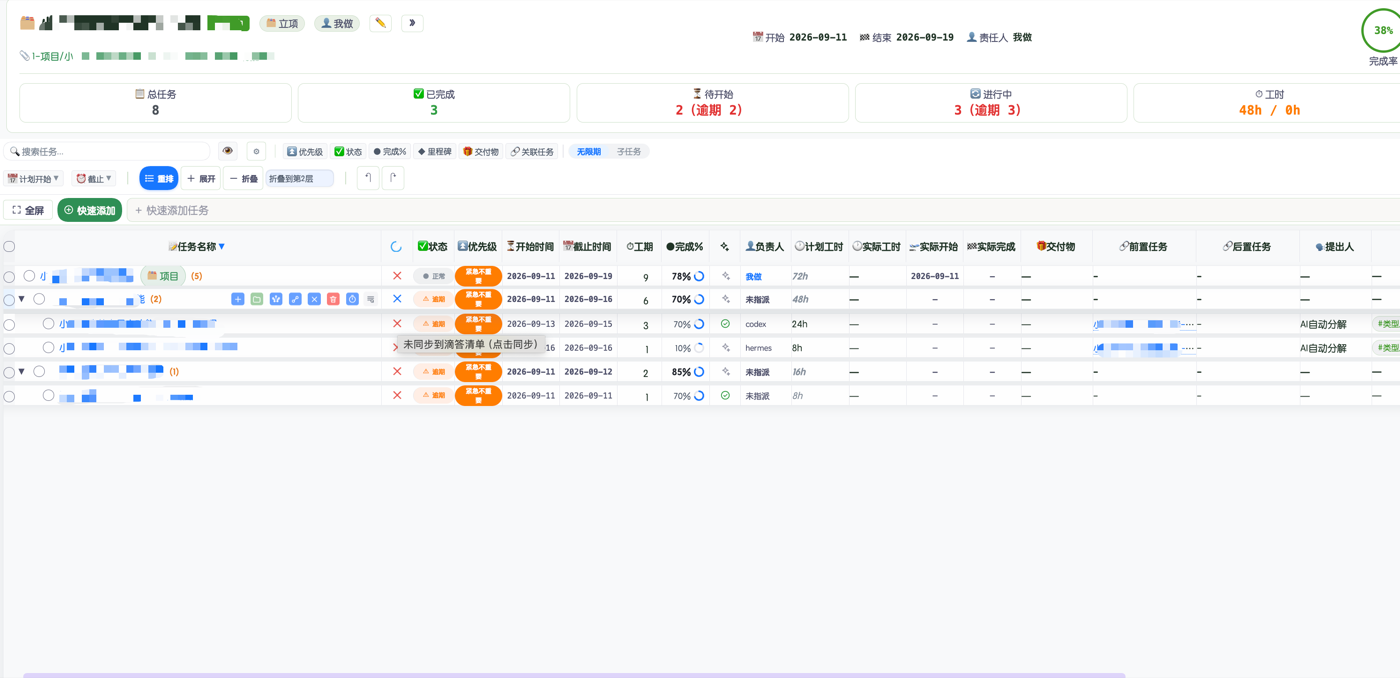Click the blue link icon in the row actions
Screen dimensions: 1400x678
tap(295, 299)
